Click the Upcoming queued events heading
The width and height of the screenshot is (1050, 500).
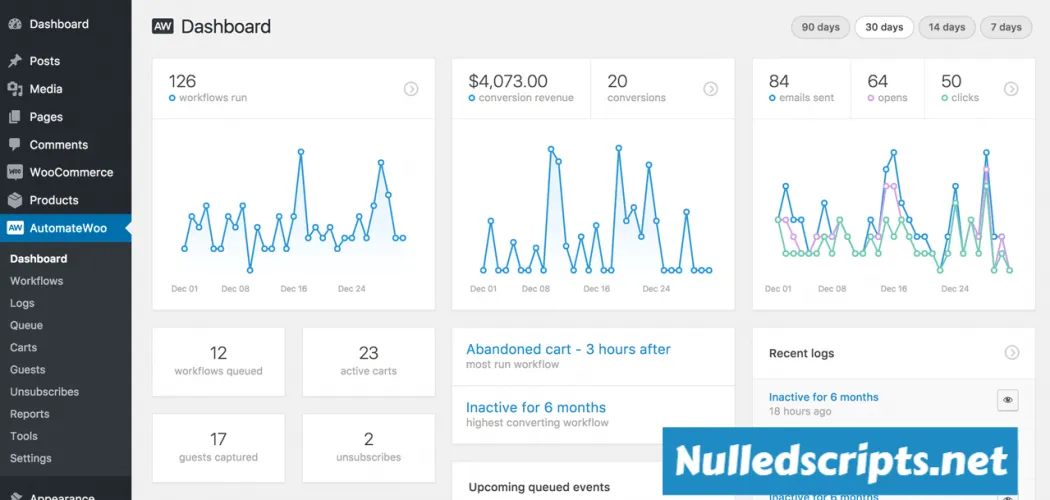539,487
